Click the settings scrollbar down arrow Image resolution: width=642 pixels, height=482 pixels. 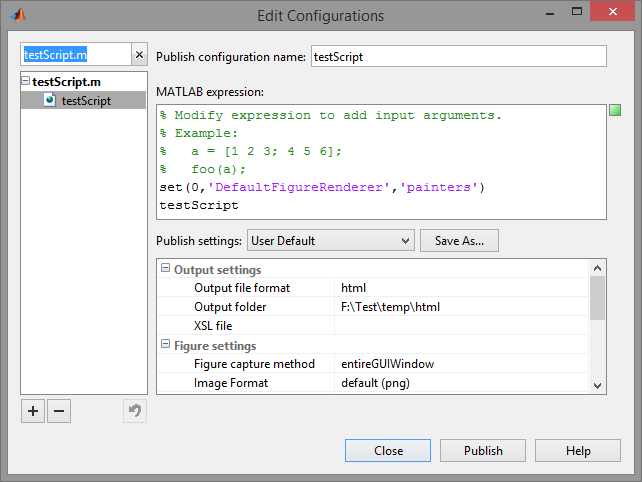coord(597,385)
